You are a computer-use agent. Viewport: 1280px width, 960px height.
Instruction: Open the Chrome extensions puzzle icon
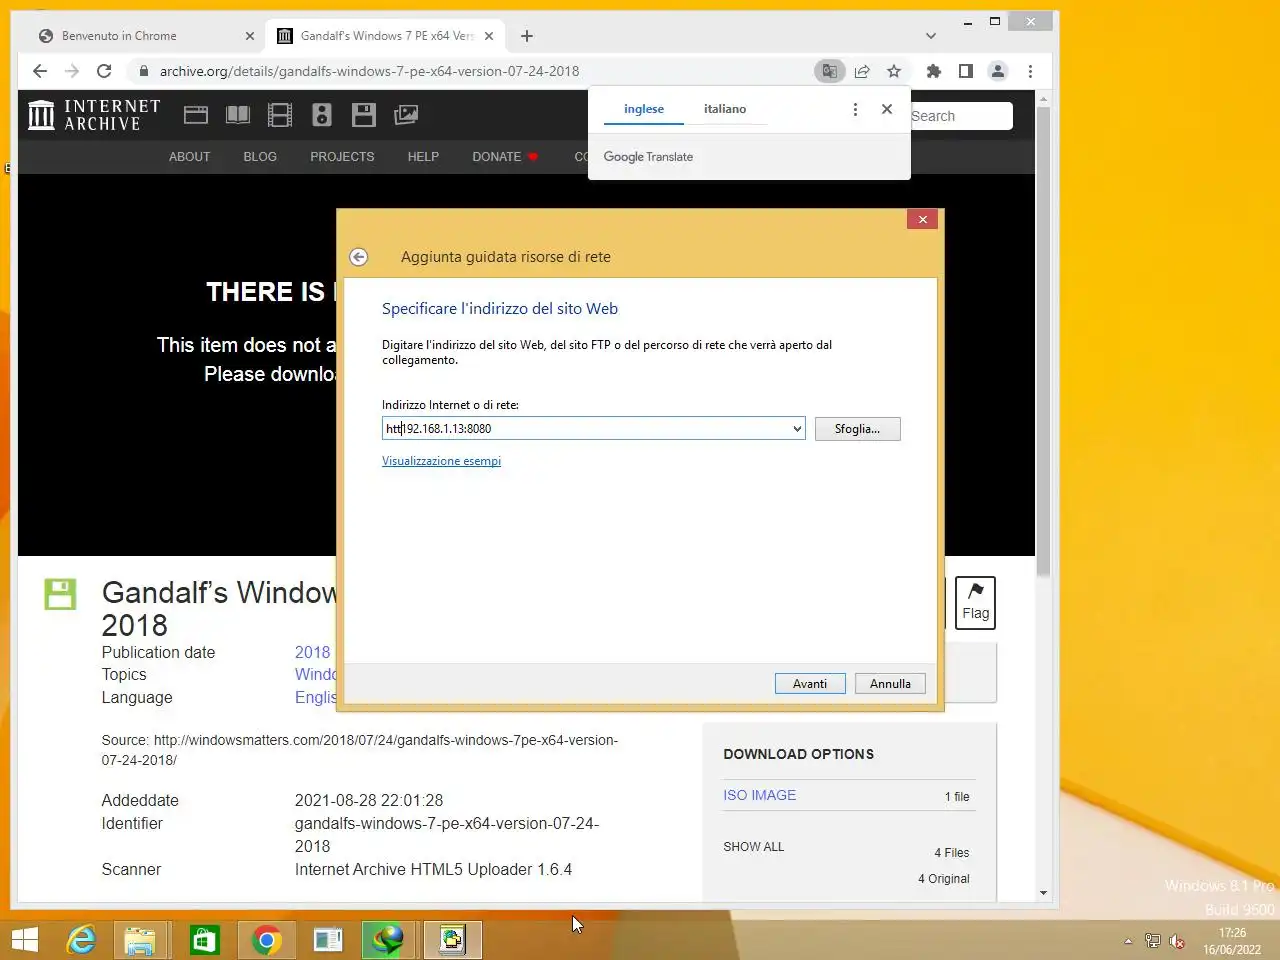pyautogui.click(x=934, y=71)
